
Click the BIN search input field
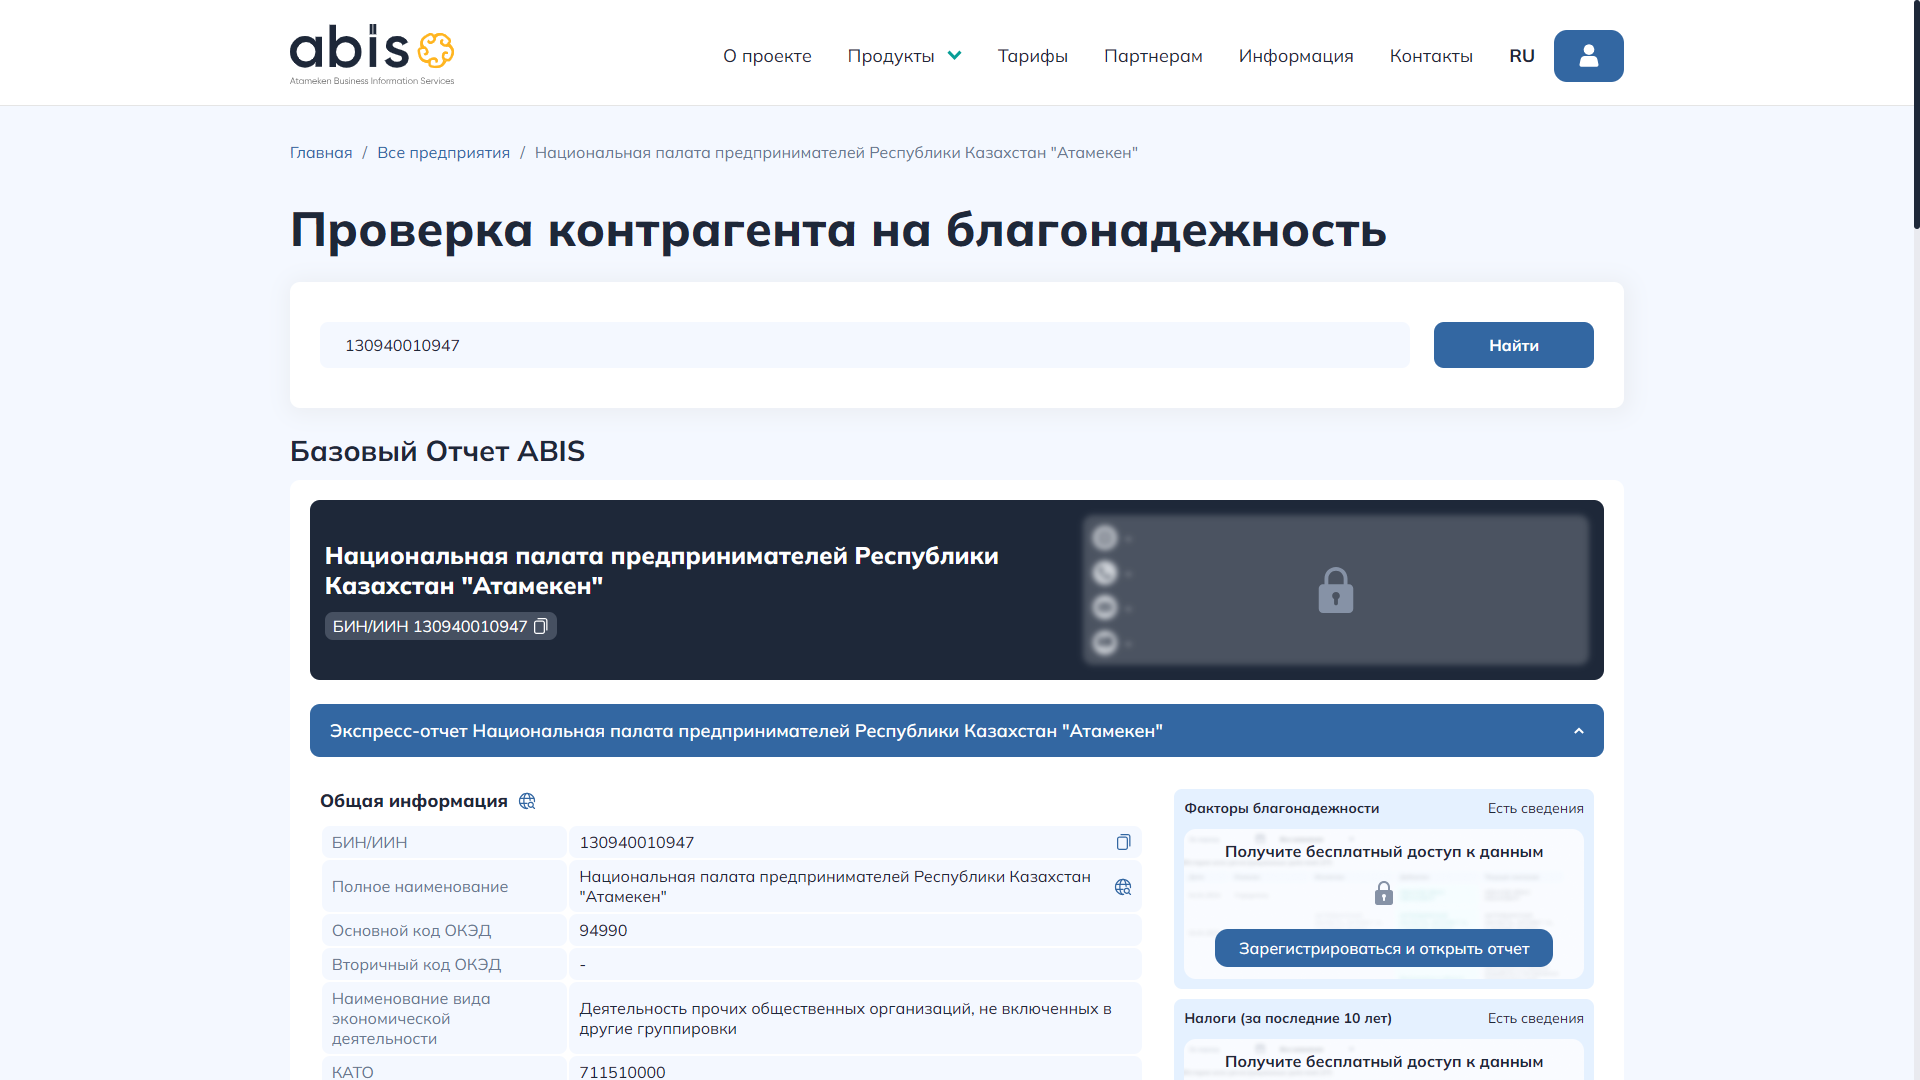[864, 345]
